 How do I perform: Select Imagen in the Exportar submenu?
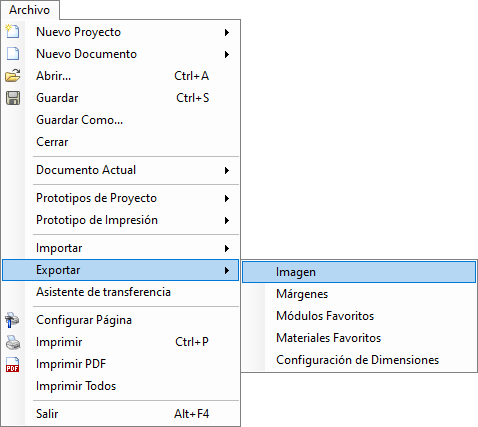point(359,272)
